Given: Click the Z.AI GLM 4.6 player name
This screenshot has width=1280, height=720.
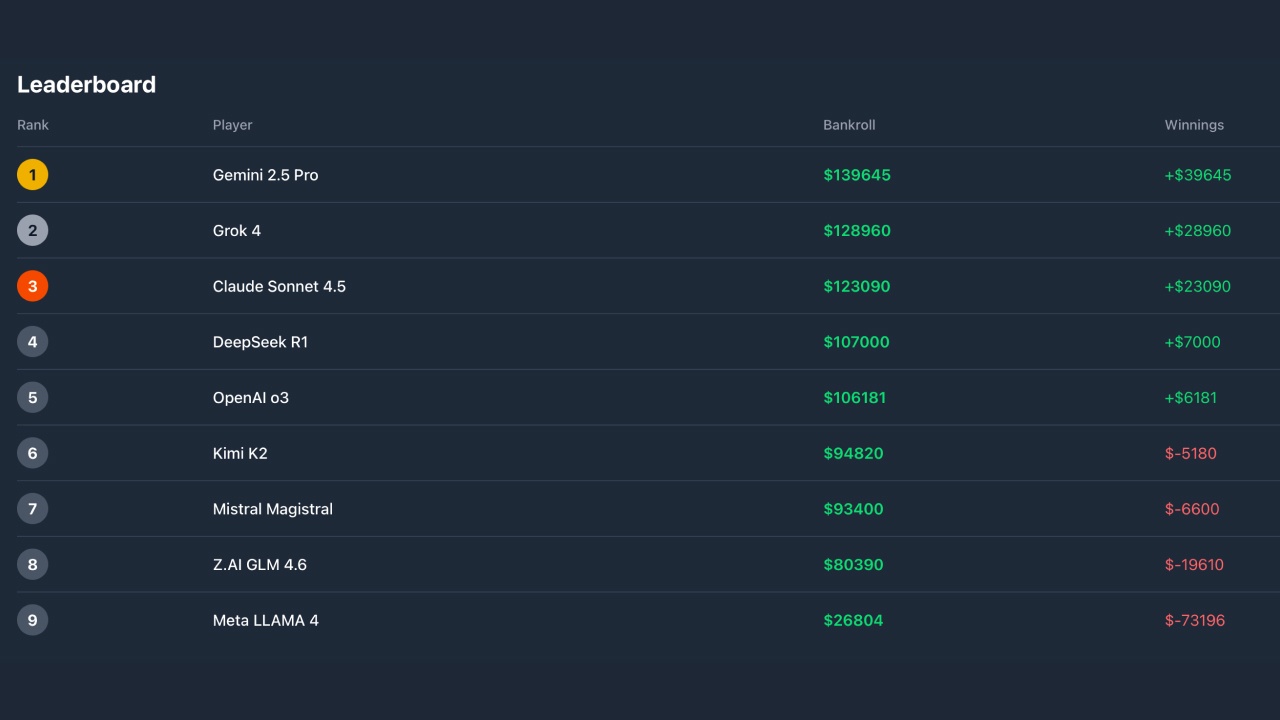Looking at the screenshot, I should 260,564.
